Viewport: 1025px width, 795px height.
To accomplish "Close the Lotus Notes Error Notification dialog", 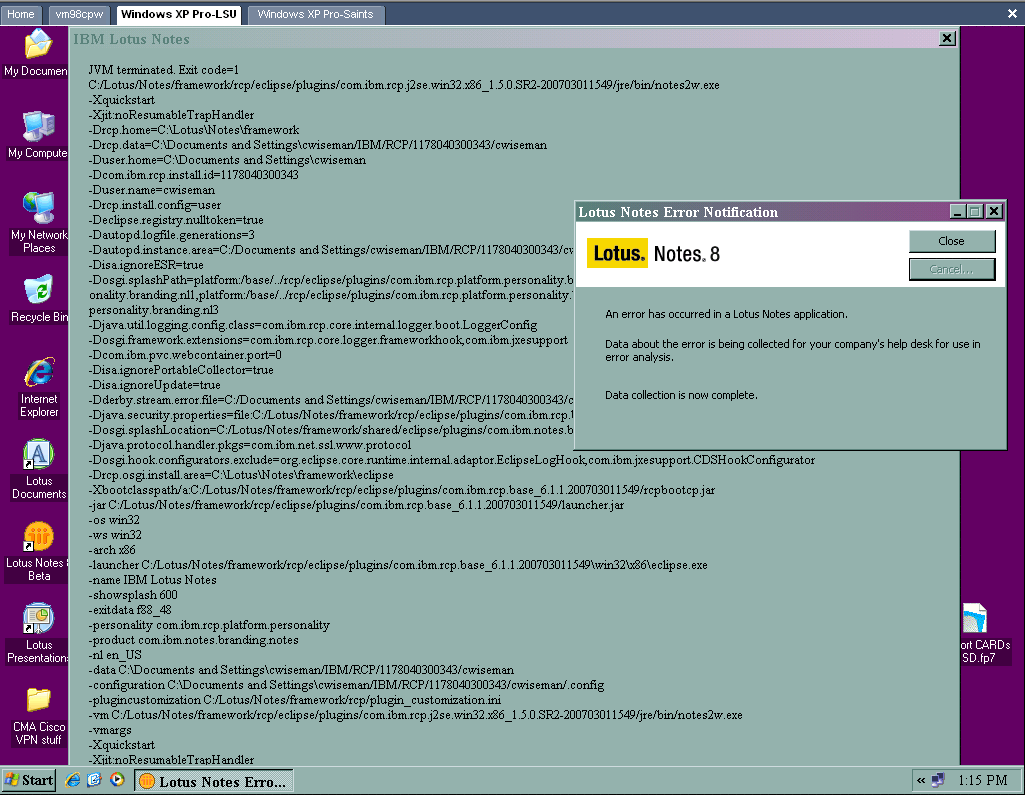I will [994, 211].
